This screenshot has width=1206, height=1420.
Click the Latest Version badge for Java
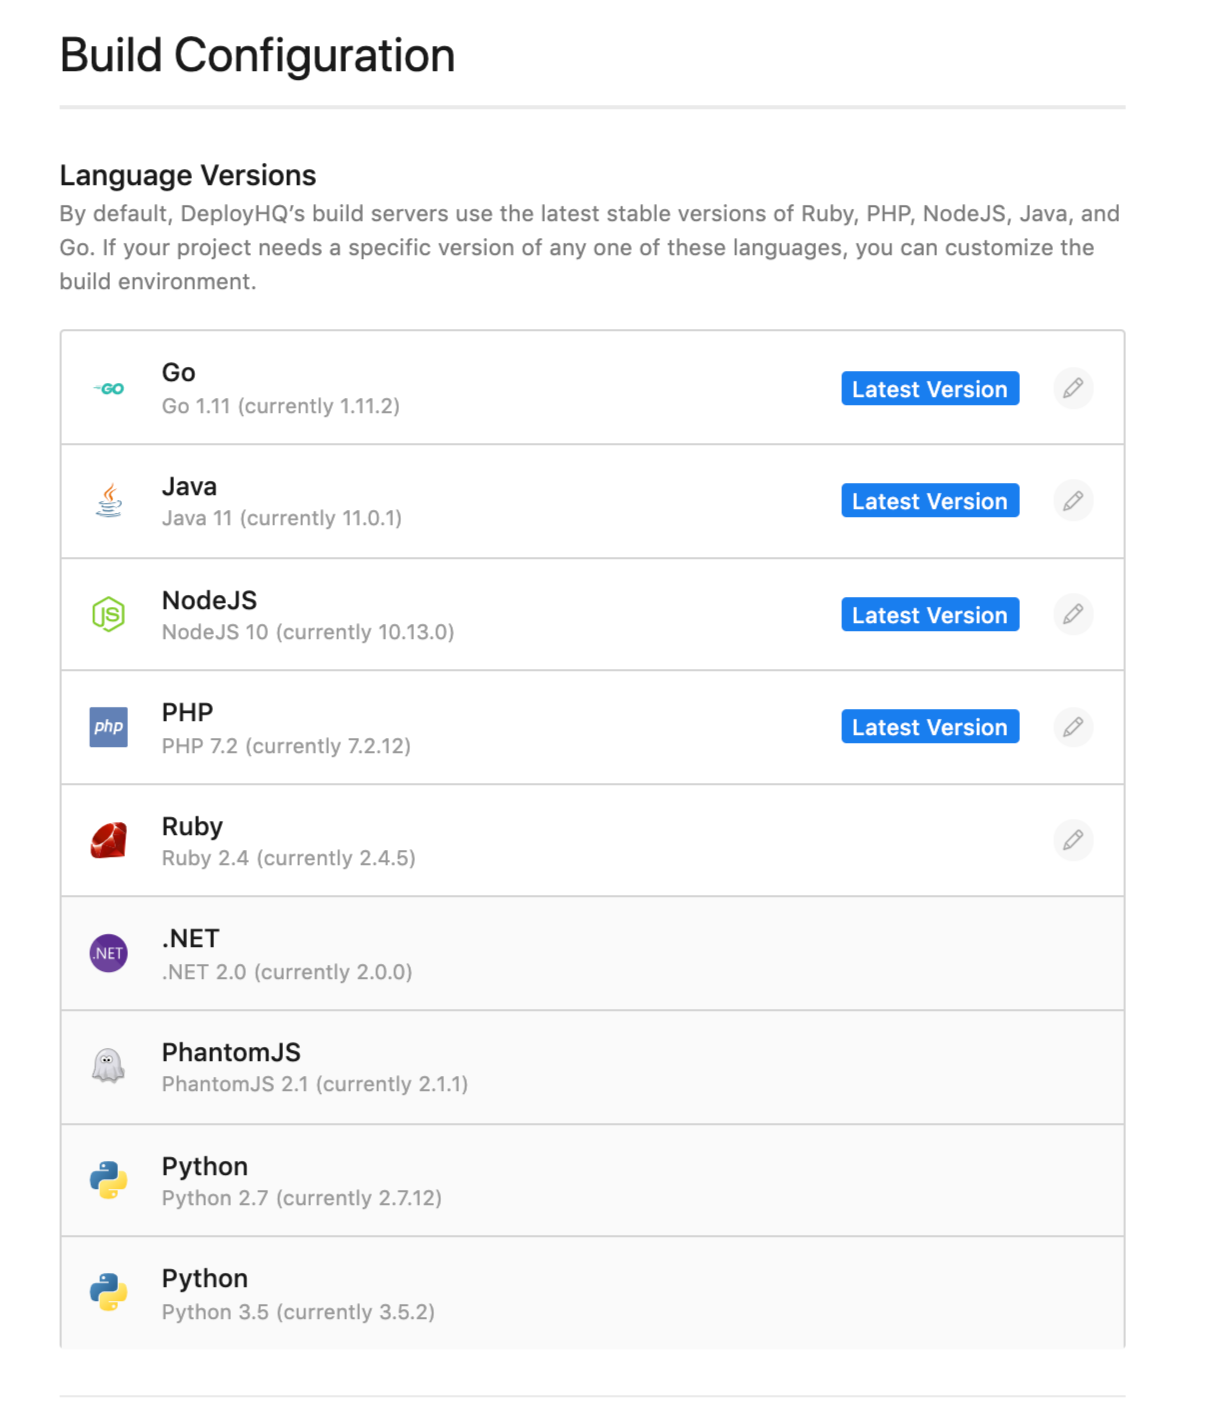(x=929, y=500)
